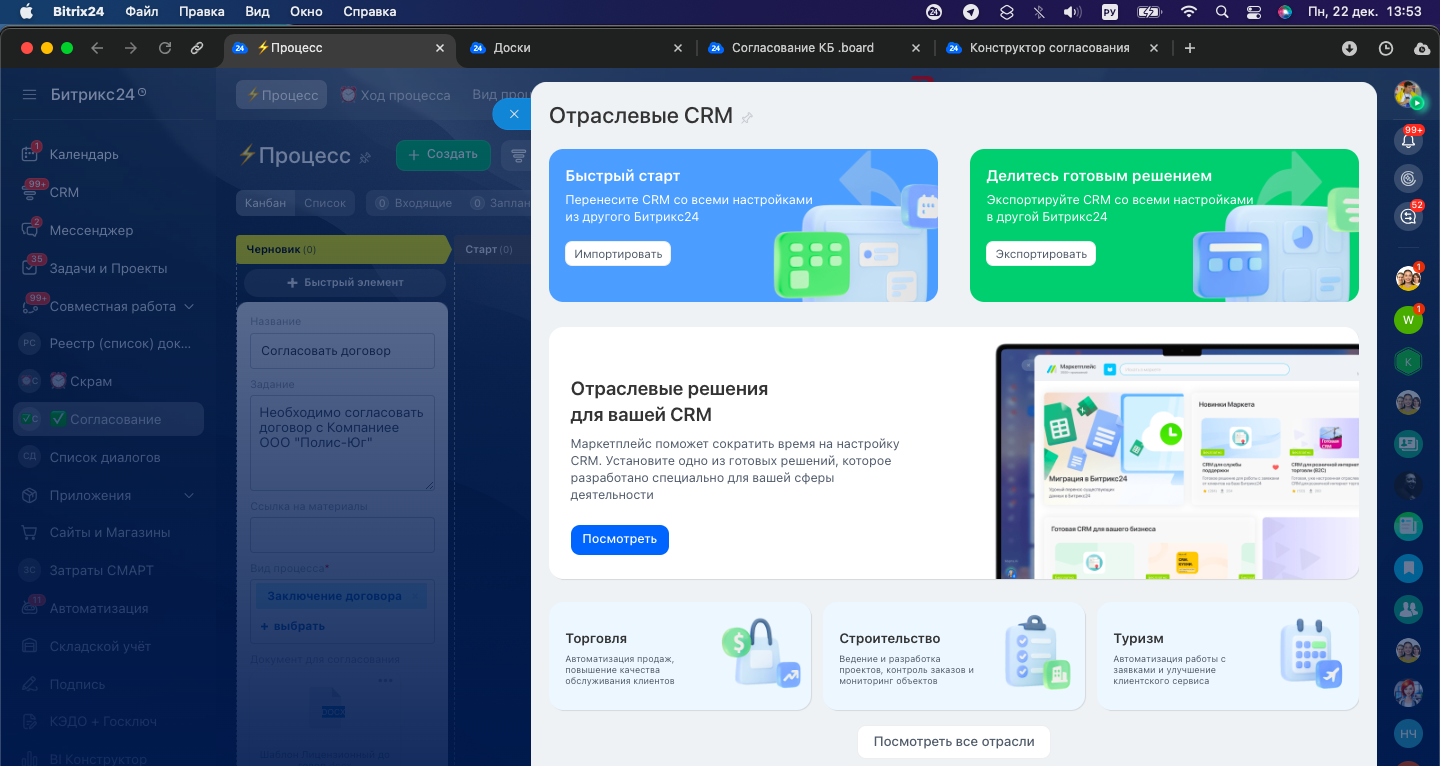1440x766 pixels.
Task: Close the Отраслевые CRM side panel
Action: 514,114
